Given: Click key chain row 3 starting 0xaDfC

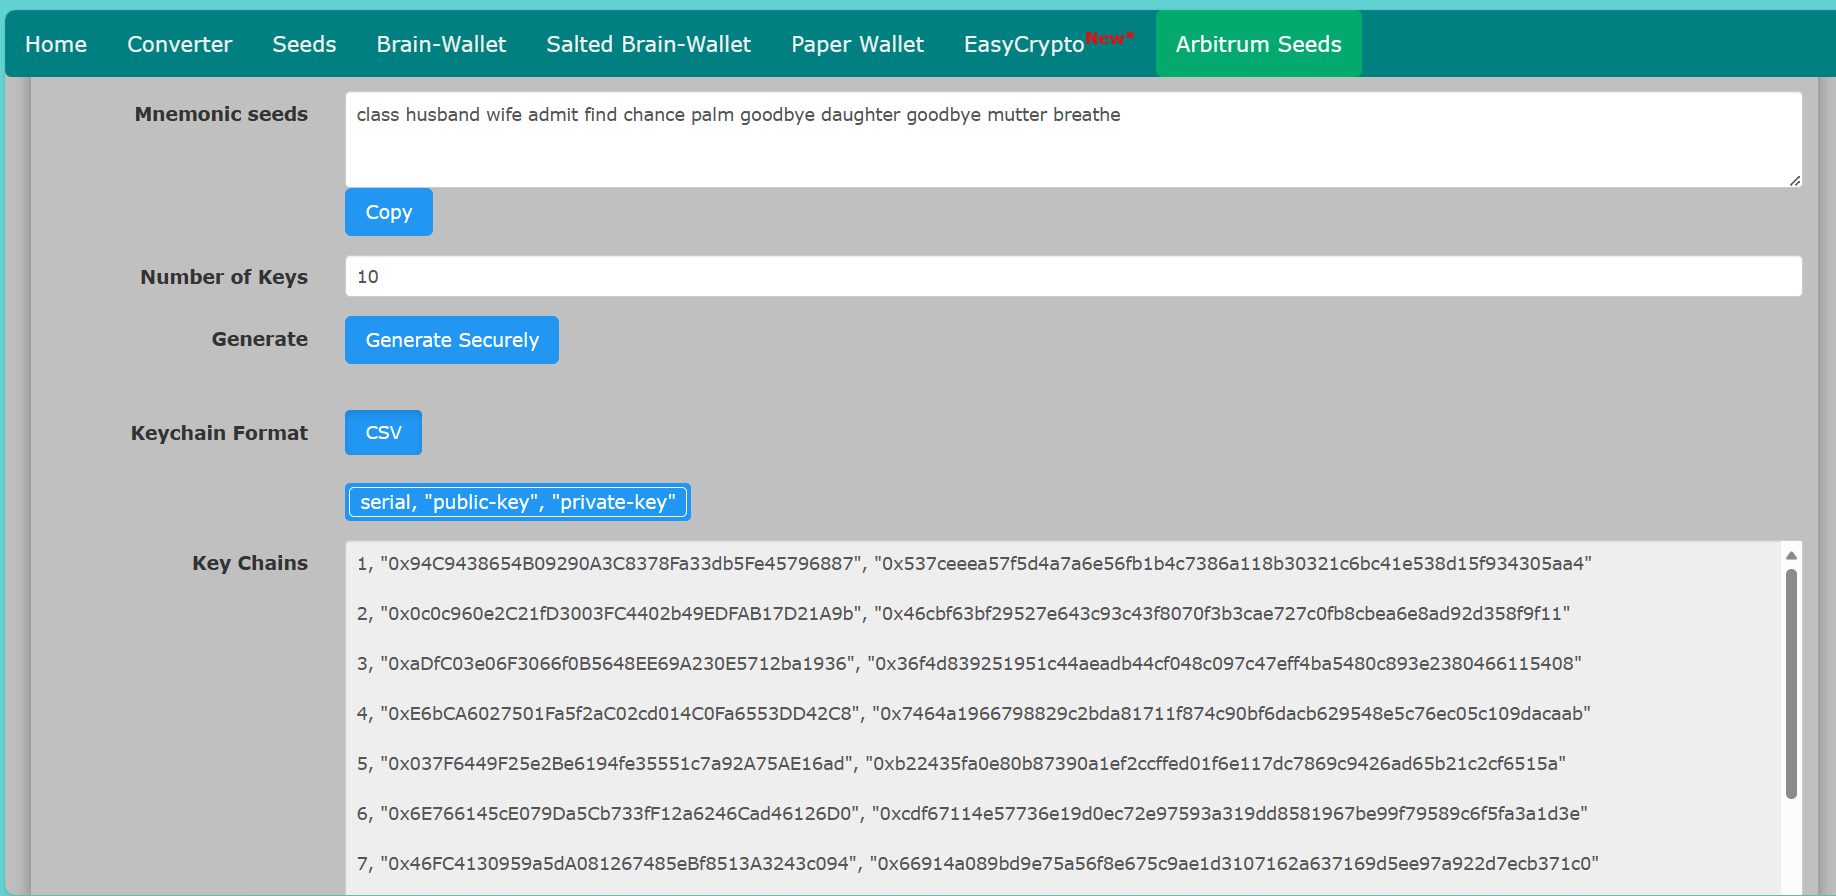Looking at the screenshot, I should [969, 664].
